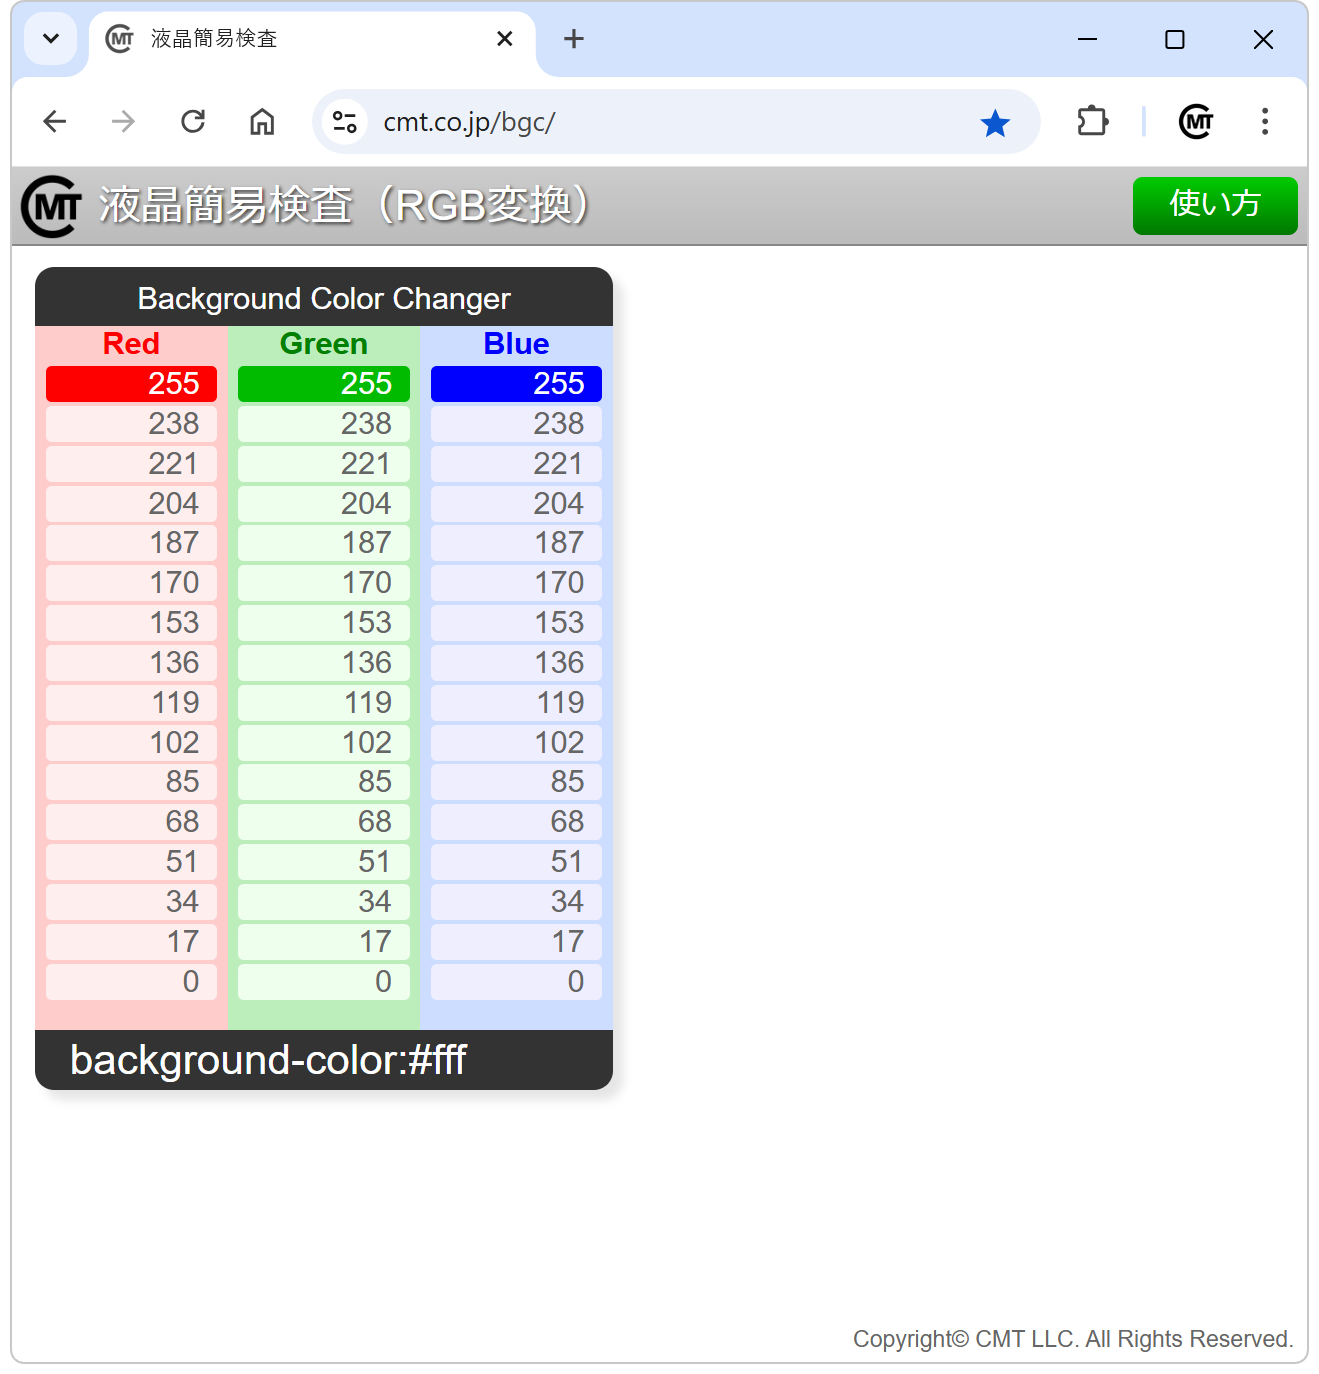View site information icon in address bar
The image size is (1319, 1374).
pyautogui.click(x=345, y=122)
